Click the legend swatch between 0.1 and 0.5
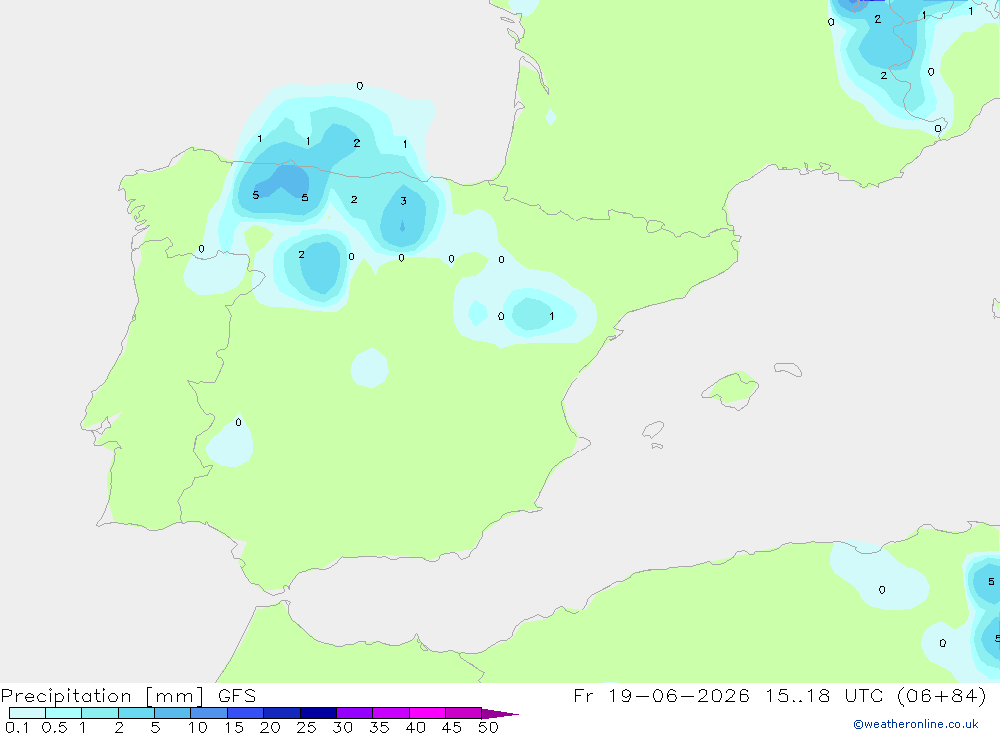 (x=27, y=713)
